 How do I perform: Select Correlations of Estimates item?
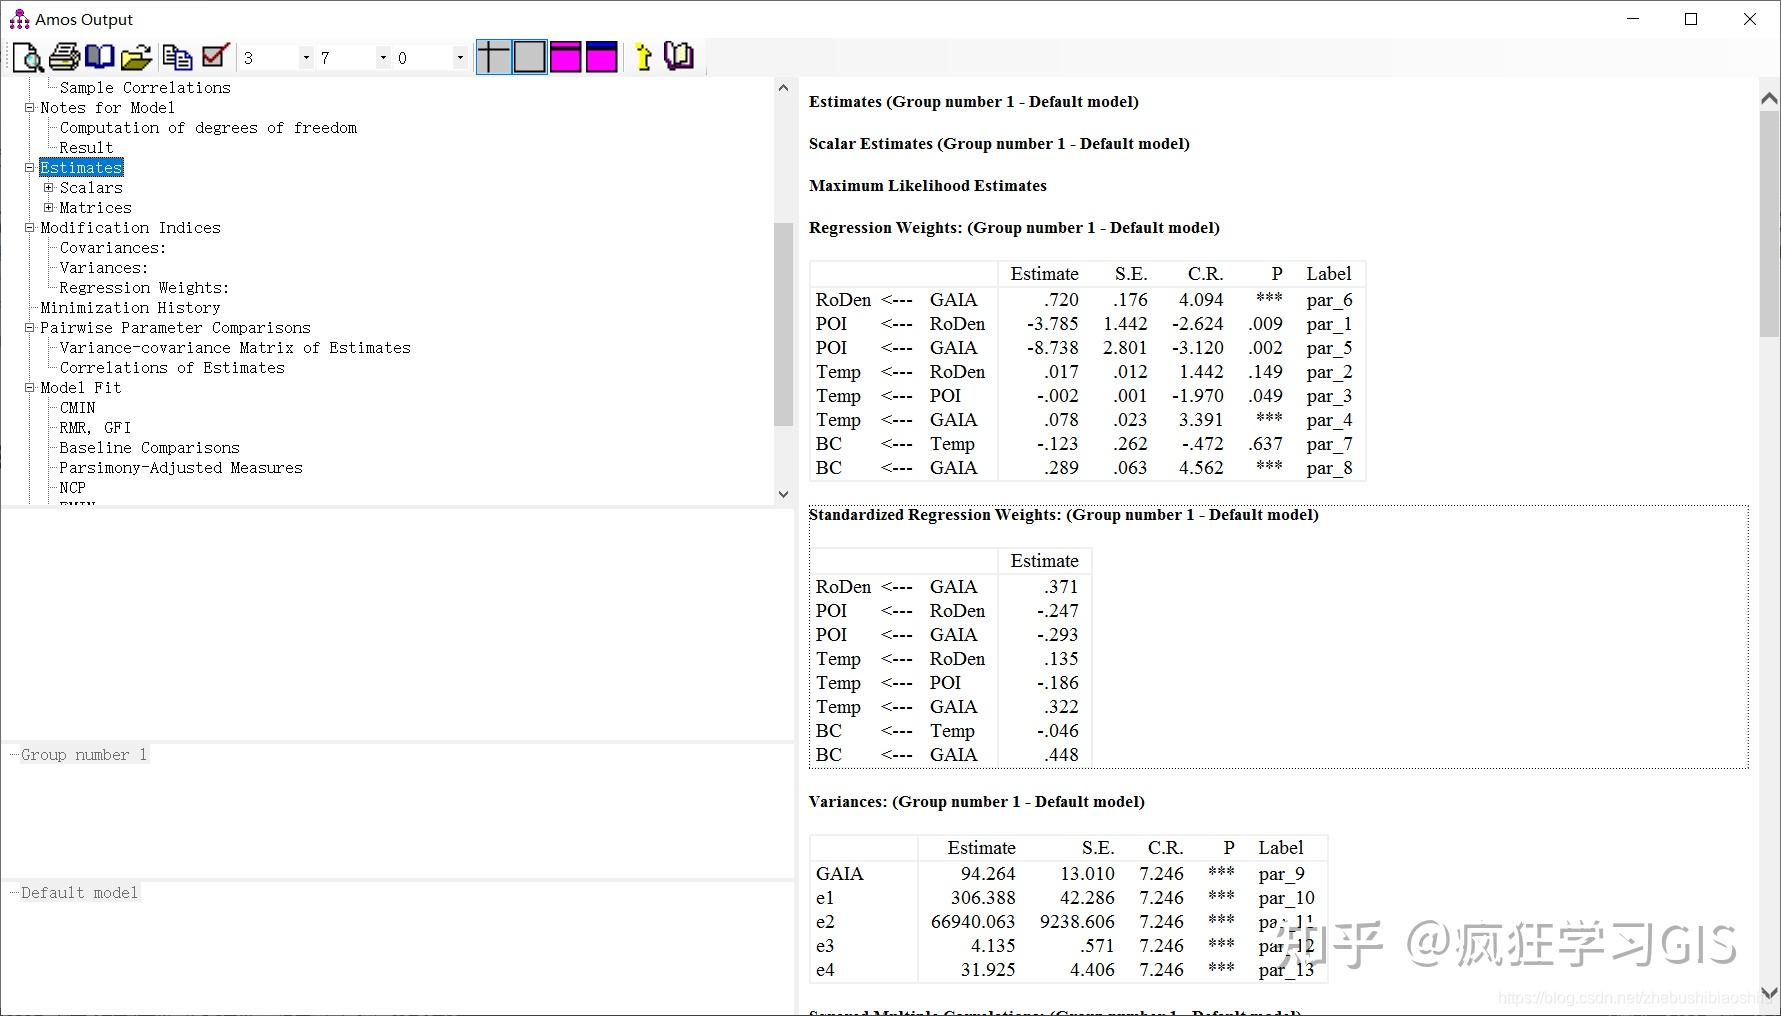click(x=172, y=368)
